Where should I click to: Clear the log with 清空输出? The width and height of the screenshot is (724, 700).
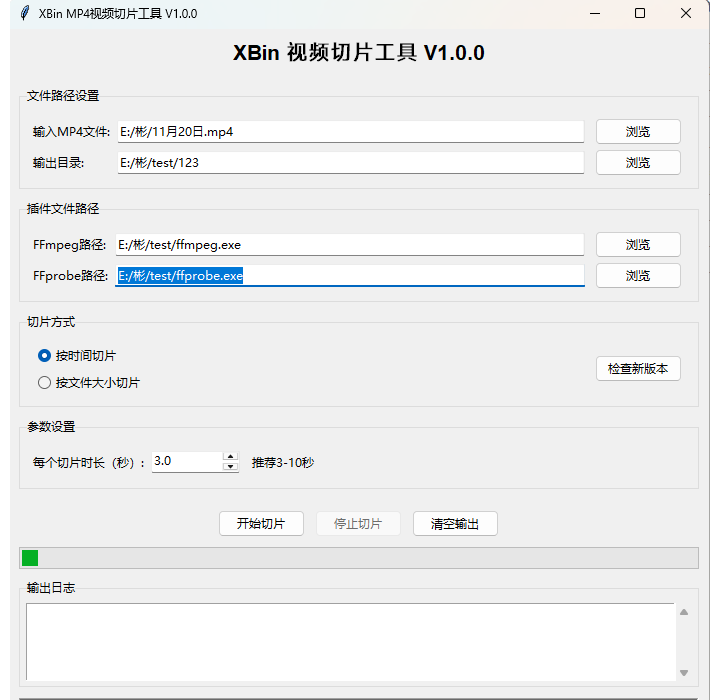[x=455, y=524]
